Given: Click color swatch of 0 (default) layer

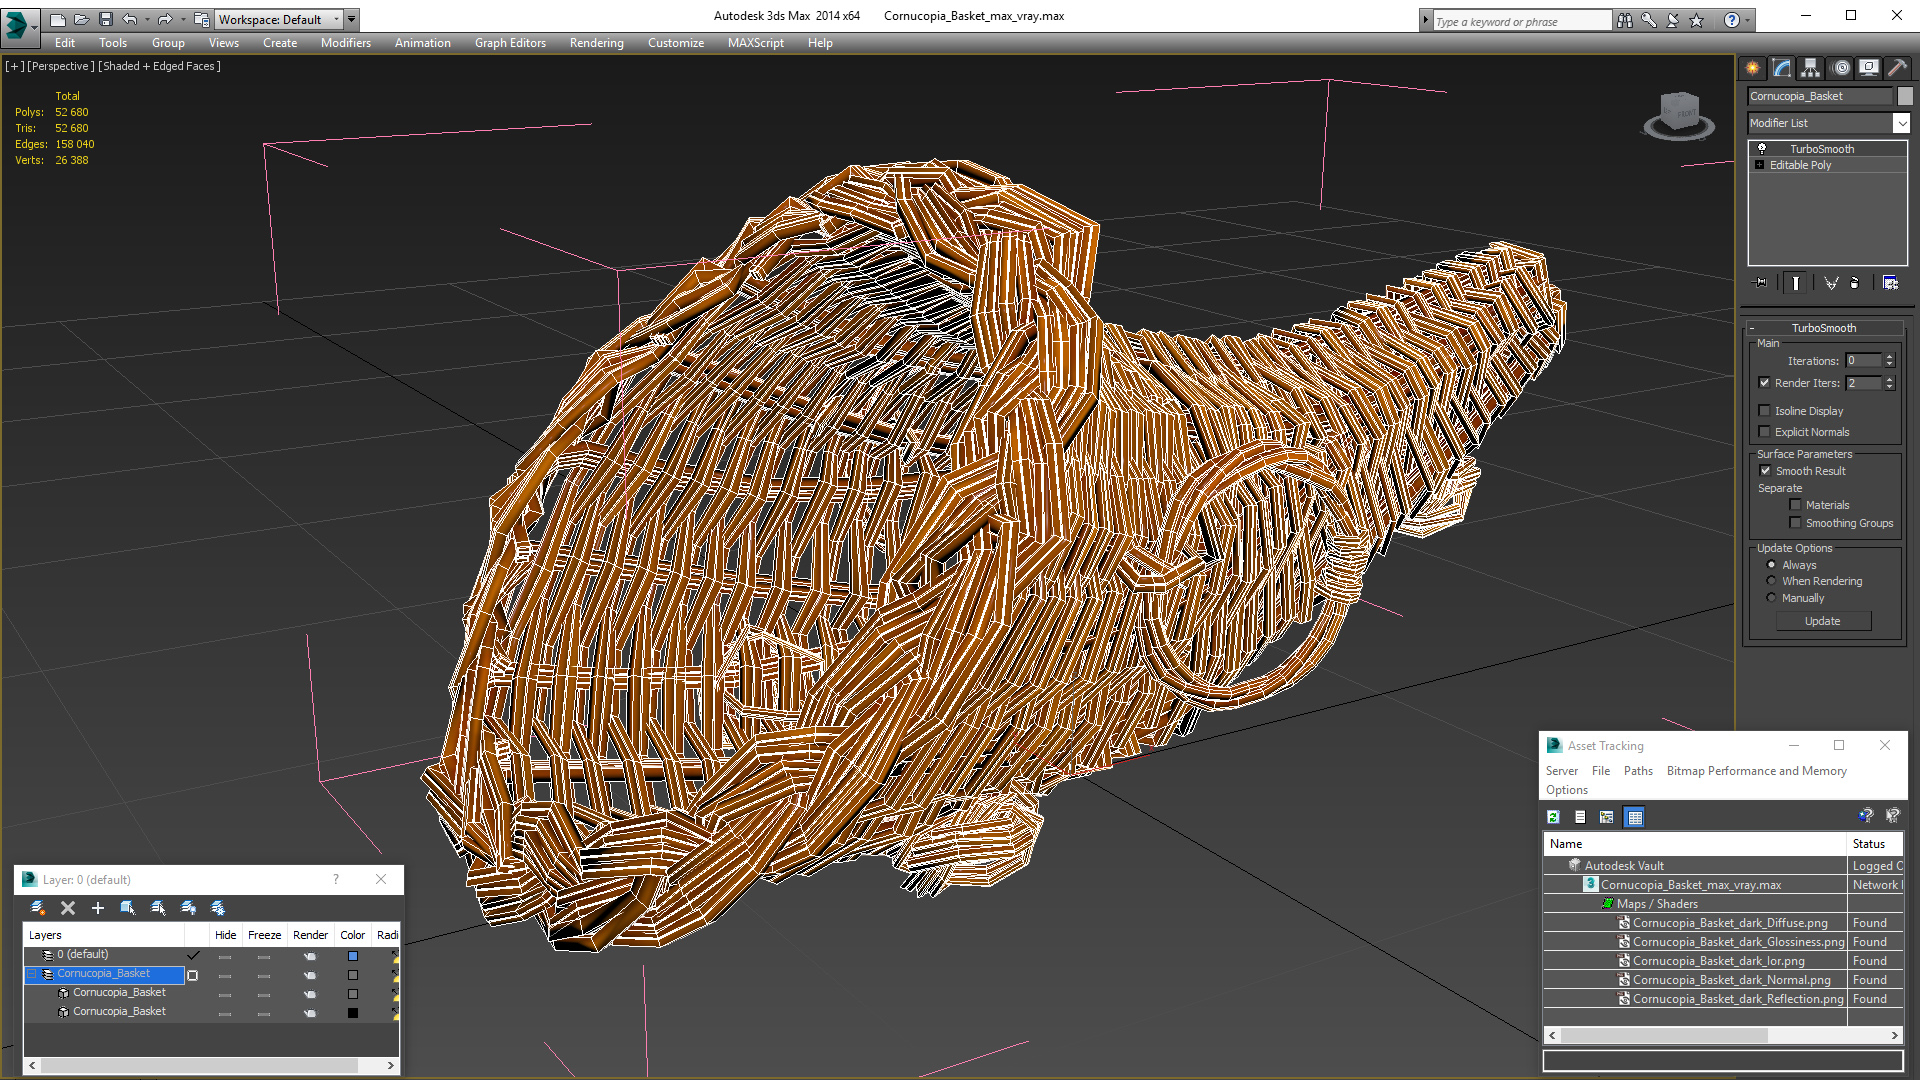Looking at the screenshot, I should coord(352,956).
